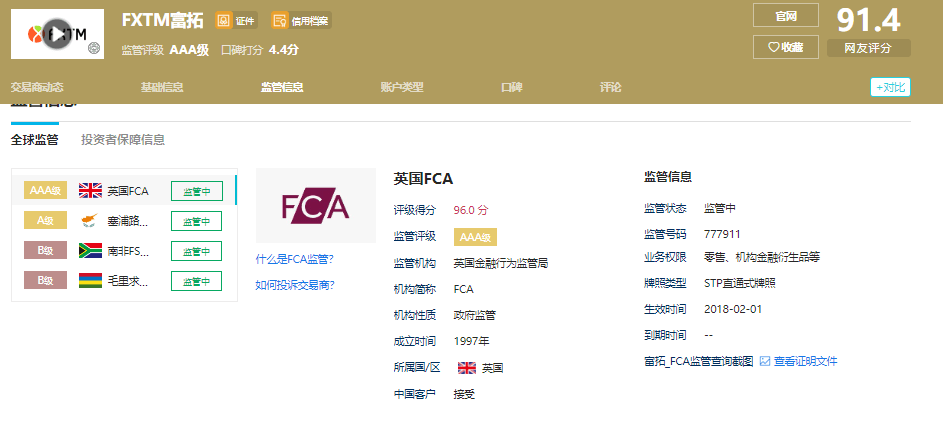Click 监管中 status for 英国FCA
Image resolution: width=943 pixels, height=431 pixels.
[197, 191]
